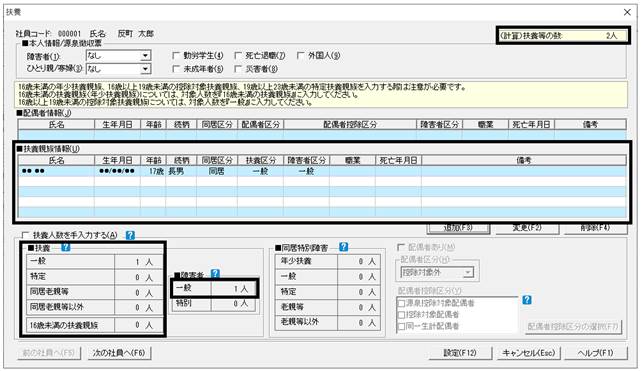This screenshot has width=642, height=371.
Task: Open ヘルプ(F1) button
Action: point(596,353)
